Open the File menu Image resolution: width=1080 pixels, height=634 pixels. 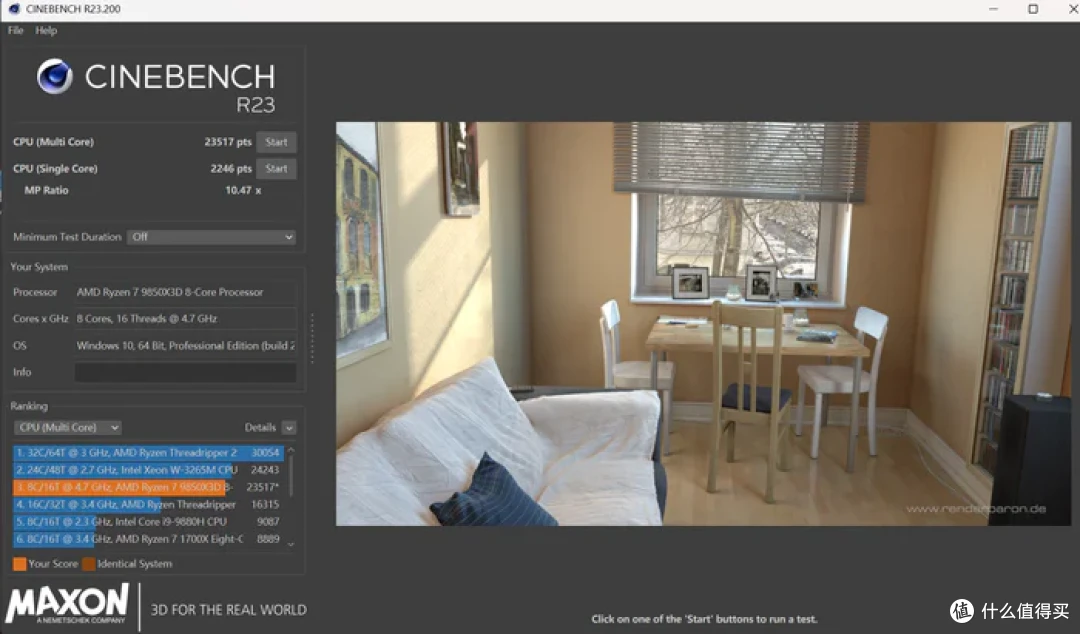point(15,30)
